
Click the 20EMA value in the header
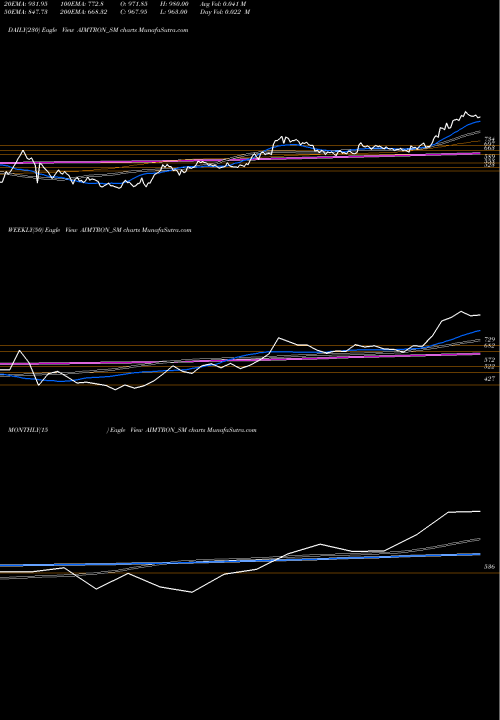(x=26, y=4)
